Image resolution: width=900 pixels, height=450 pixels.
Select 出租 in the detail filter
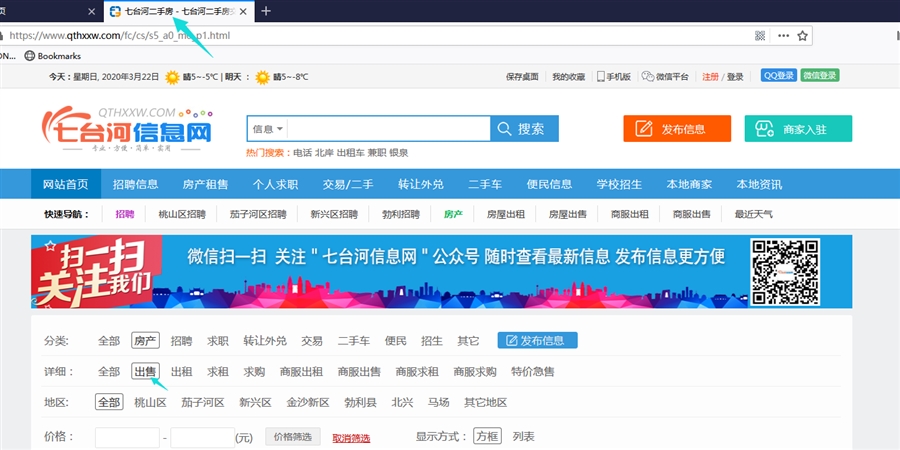point(181,372)
